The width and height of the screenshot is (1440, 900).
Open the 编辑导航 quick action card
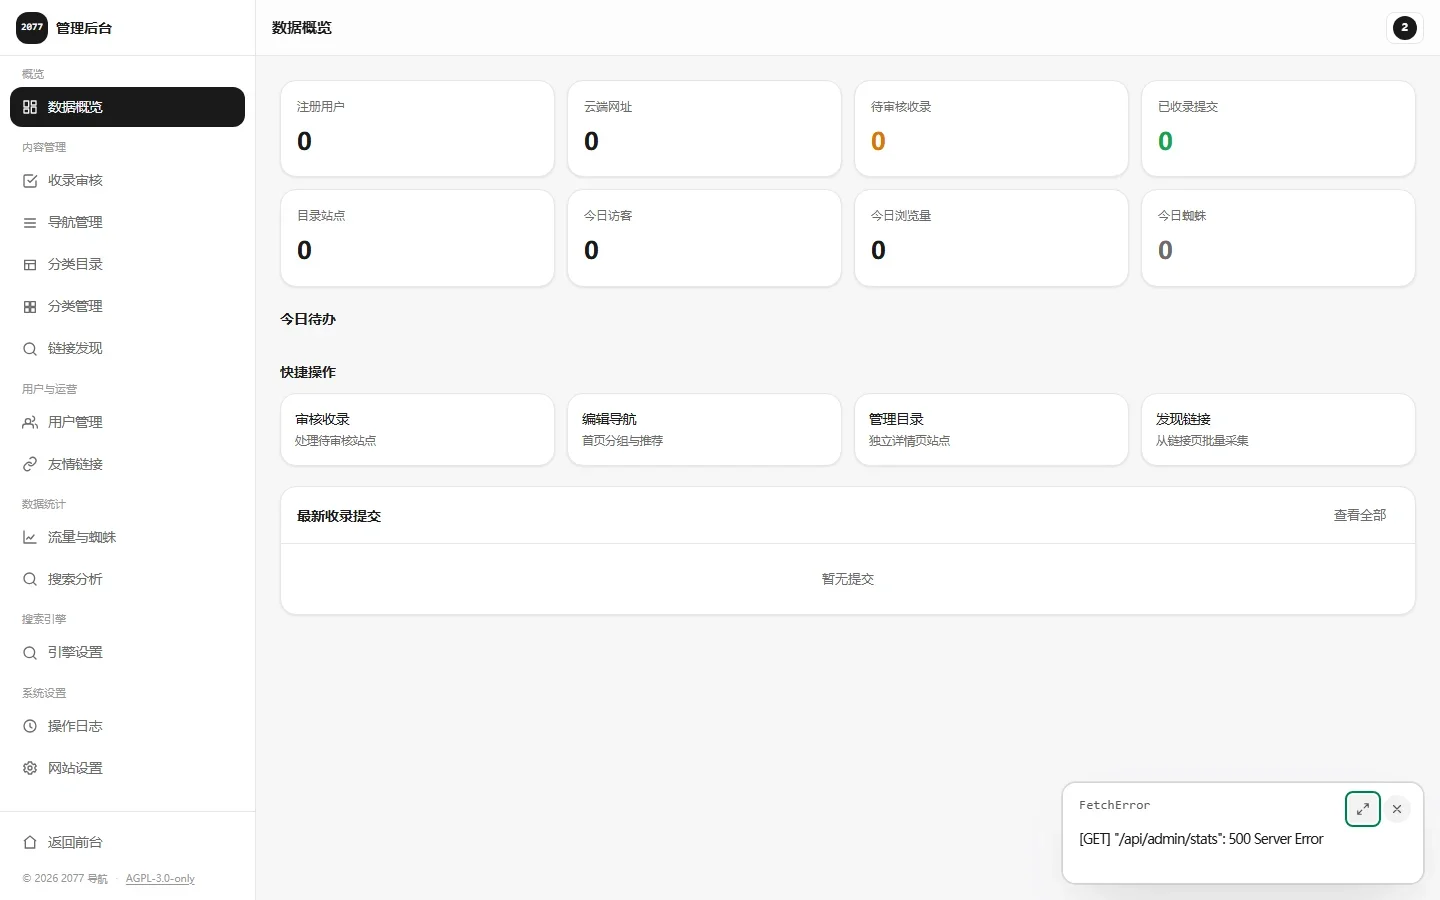coord(704,430)
